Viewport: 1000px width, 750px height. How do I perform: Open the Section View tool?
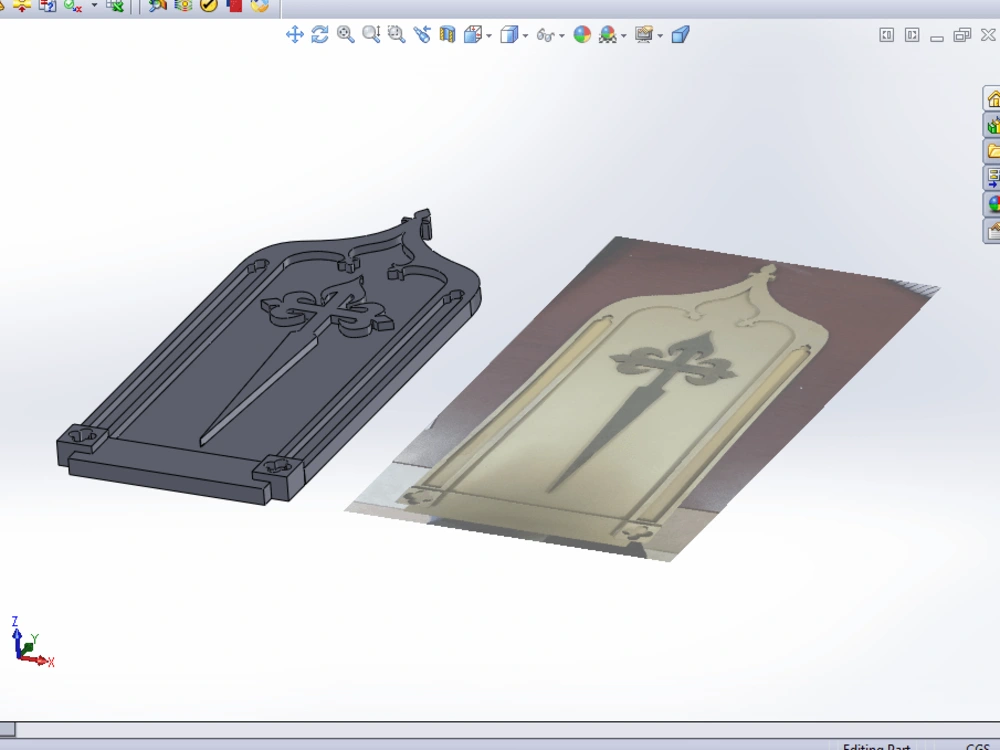pyautogui.click(x=446, y=34)
